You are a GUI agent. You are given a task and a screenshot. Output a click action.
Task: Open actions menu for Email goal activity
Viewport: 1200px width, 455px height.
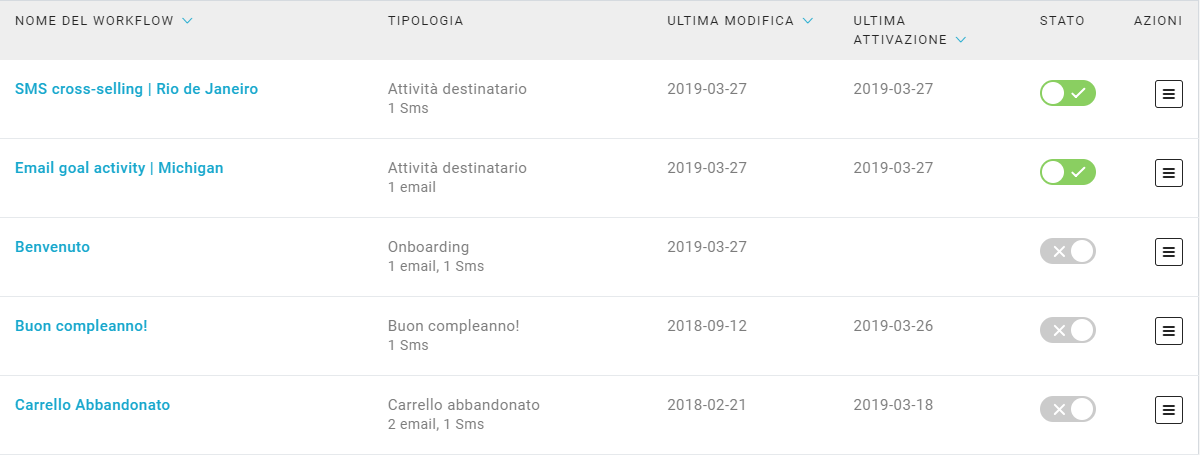tap(1167, 173)
